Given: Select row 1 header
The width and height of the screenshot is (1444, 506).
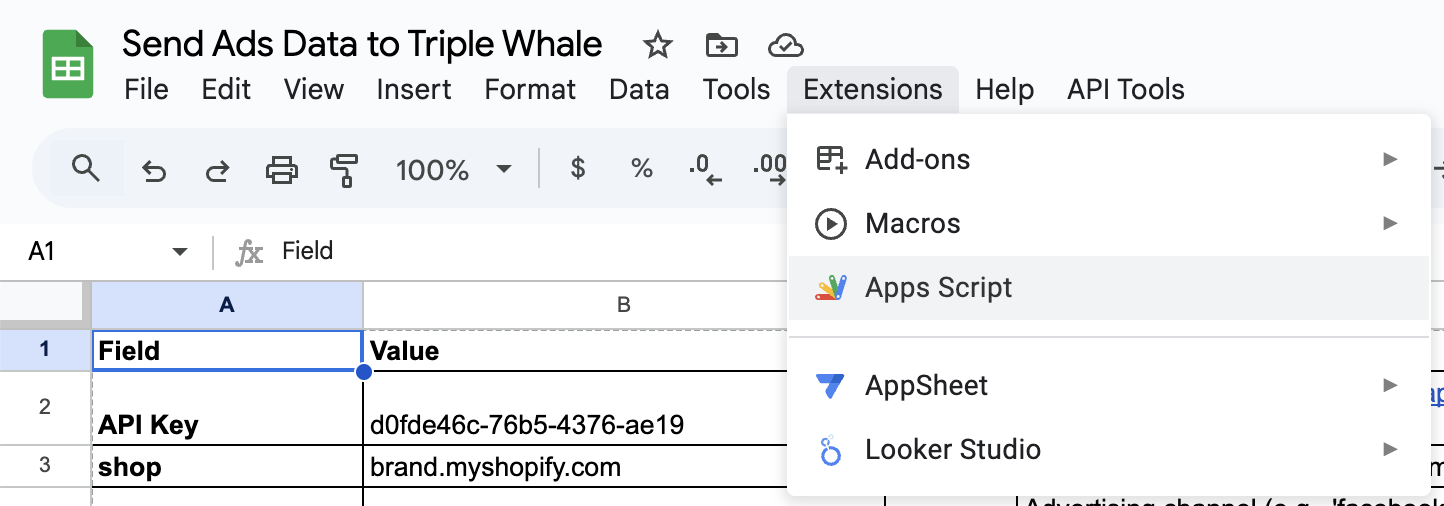Looking at the screenshot, I should 45,350.
